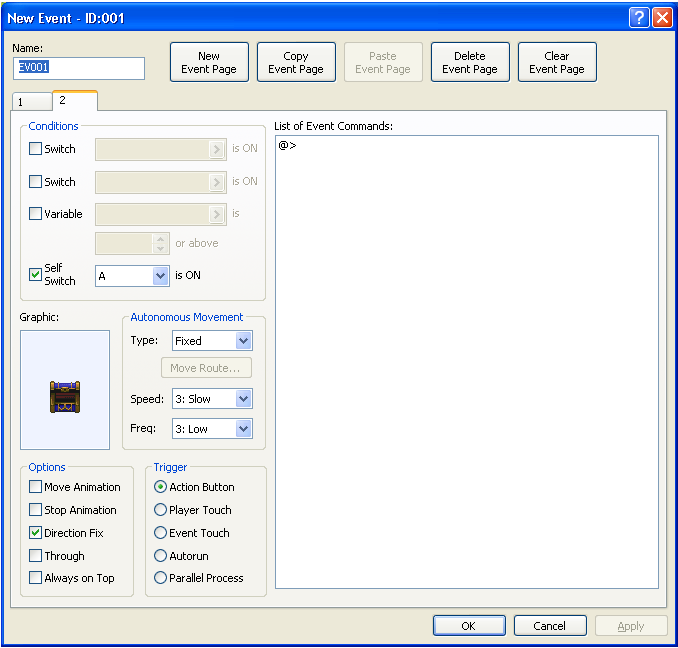The height and width of the screenshot is (648, 678).
Task: Click the treasure chest graphic preview
Action: click(x=65, y=396)
